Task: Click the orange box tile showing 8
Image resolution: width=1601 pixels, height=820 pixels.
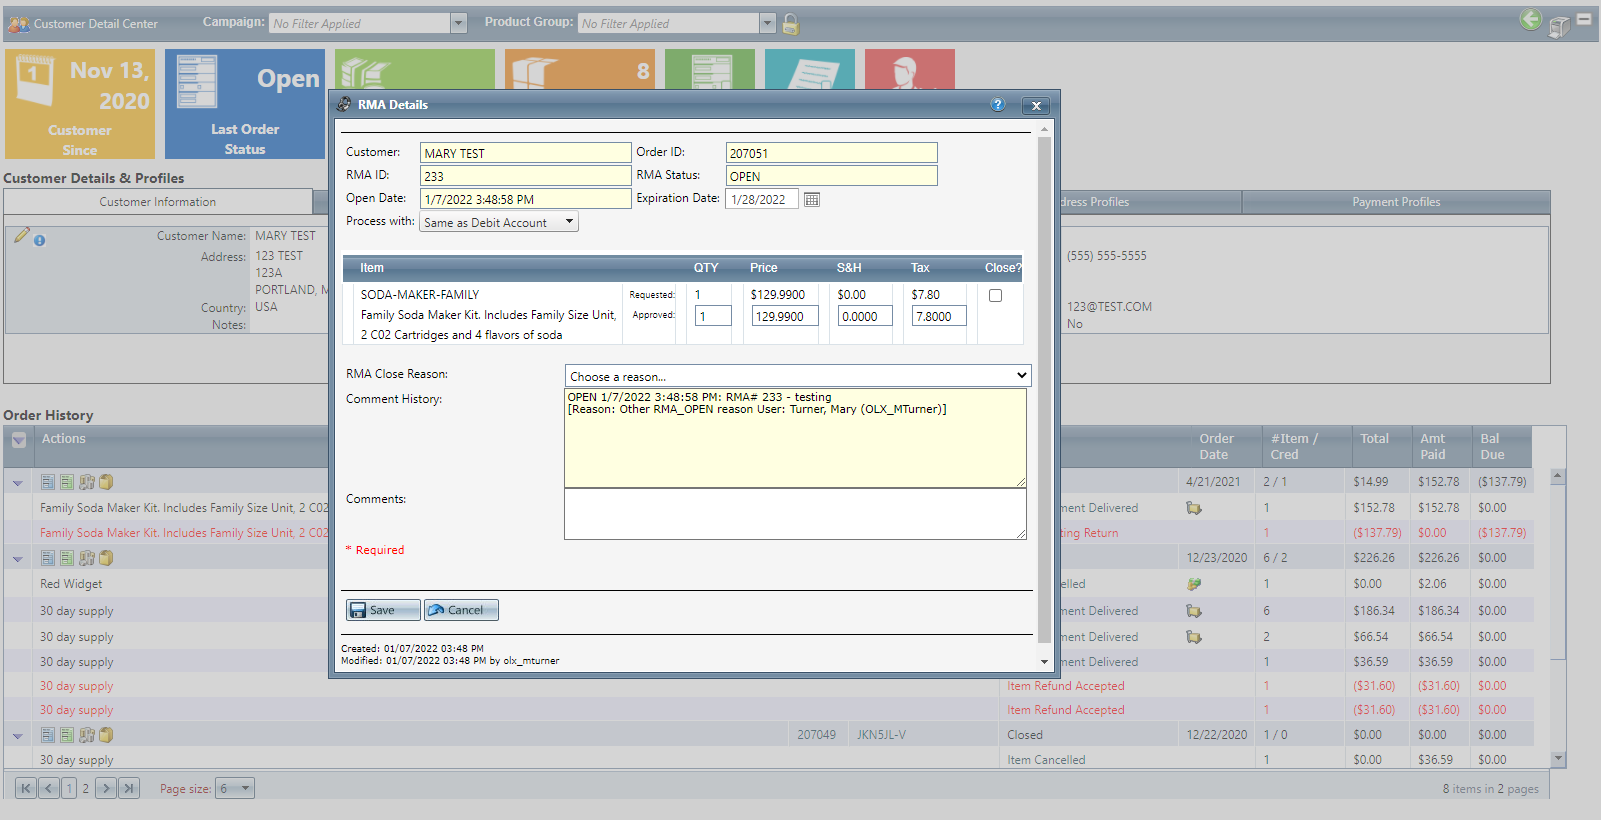Action: point(580,70)
